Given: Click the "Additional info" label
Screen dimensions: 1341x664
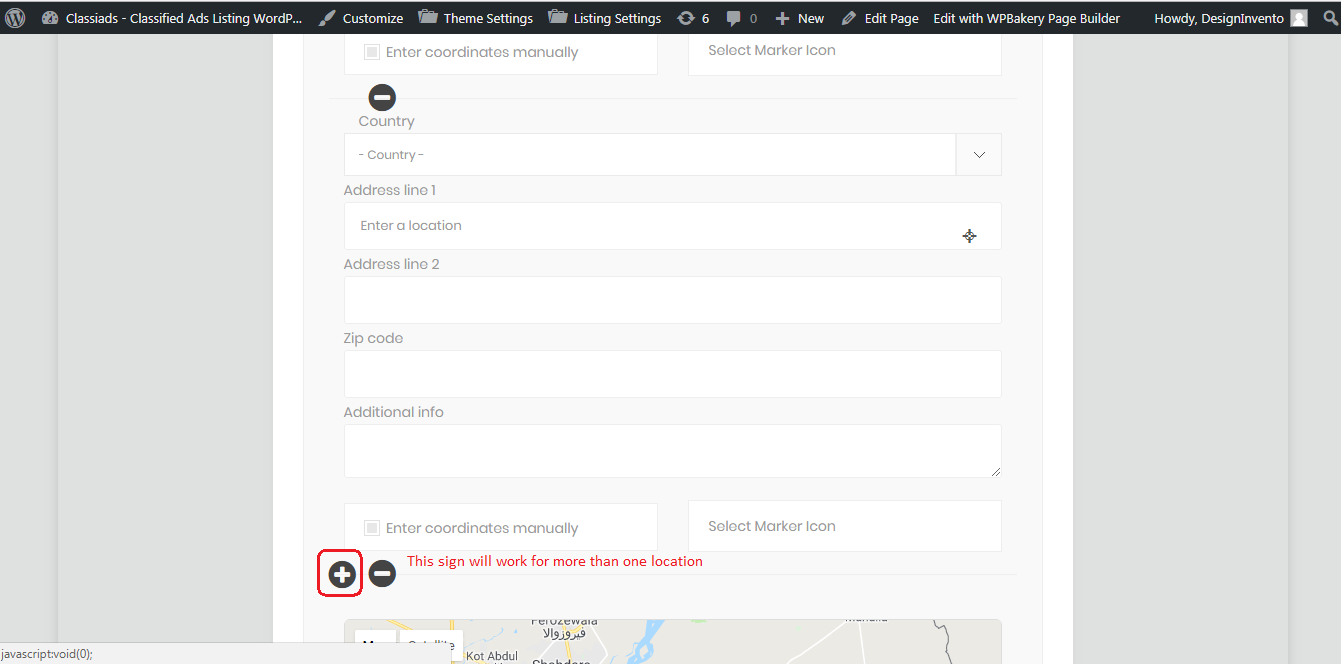Looking at the screenshot, I should [394, 412].
